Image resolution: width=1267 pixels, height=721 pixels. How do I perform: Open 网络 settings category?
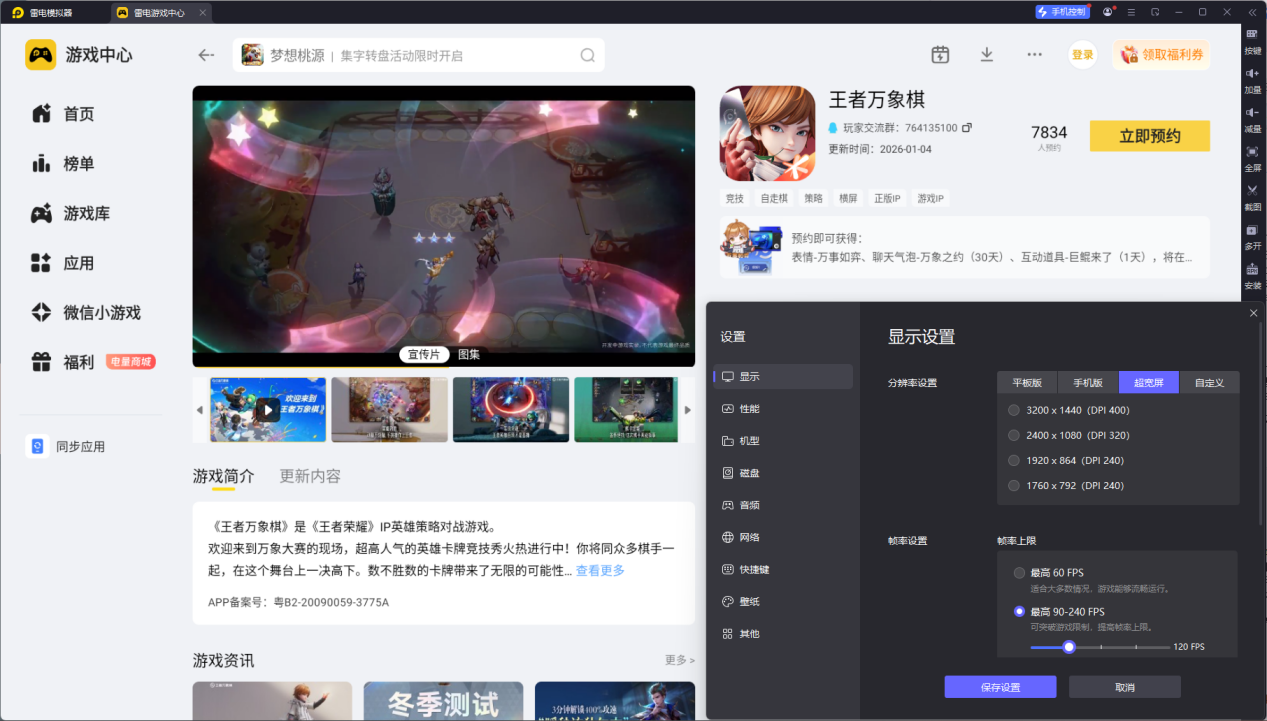coord(784,537)
